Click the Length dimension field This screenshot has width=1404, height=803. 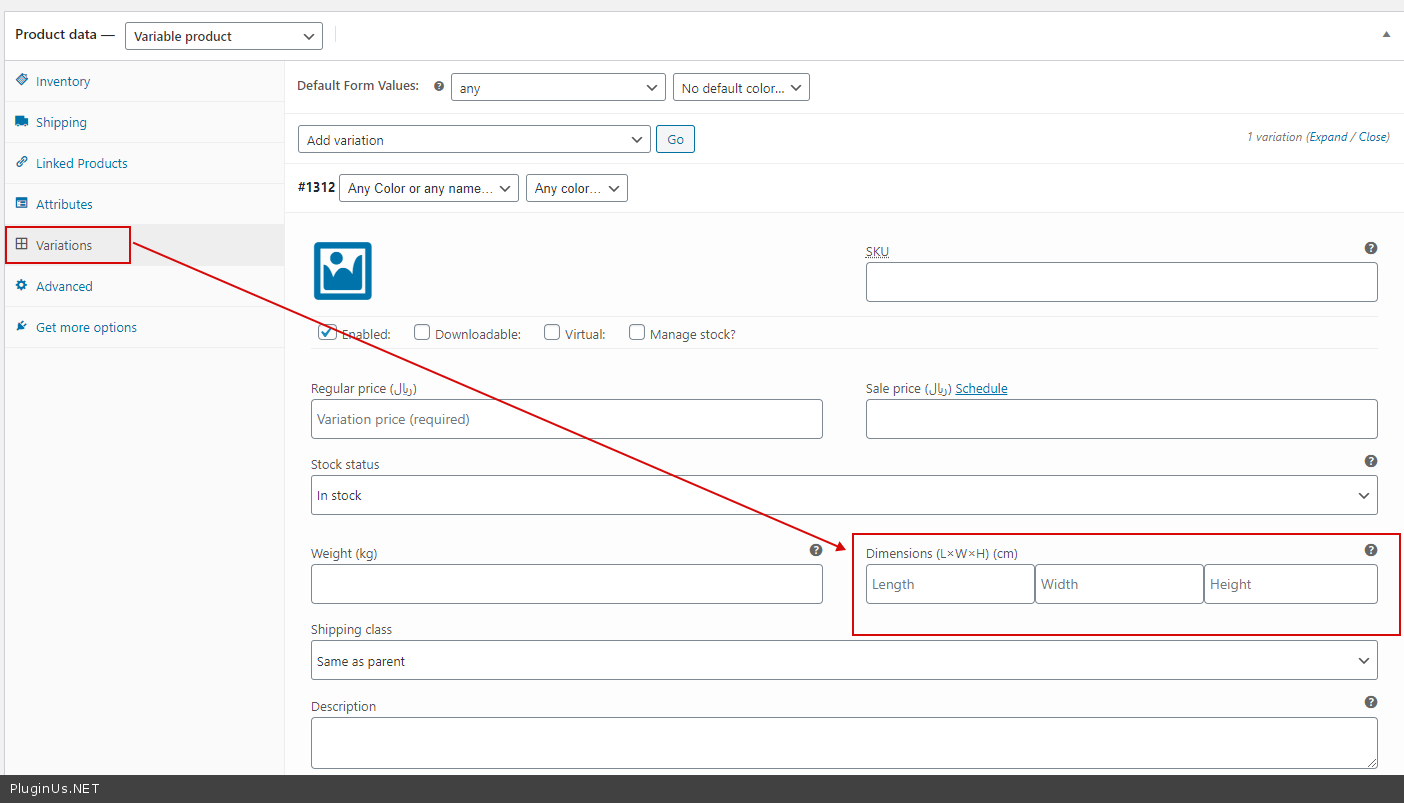coord(949,584)
